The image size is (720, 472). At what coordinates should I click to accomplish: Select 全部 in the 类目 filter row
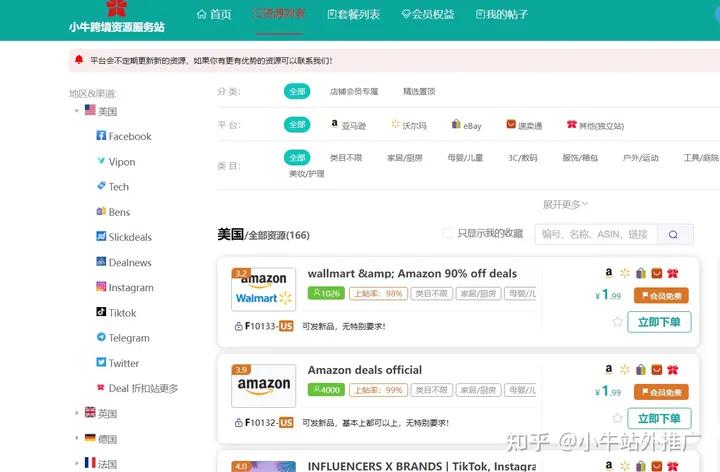click(297, 157)
